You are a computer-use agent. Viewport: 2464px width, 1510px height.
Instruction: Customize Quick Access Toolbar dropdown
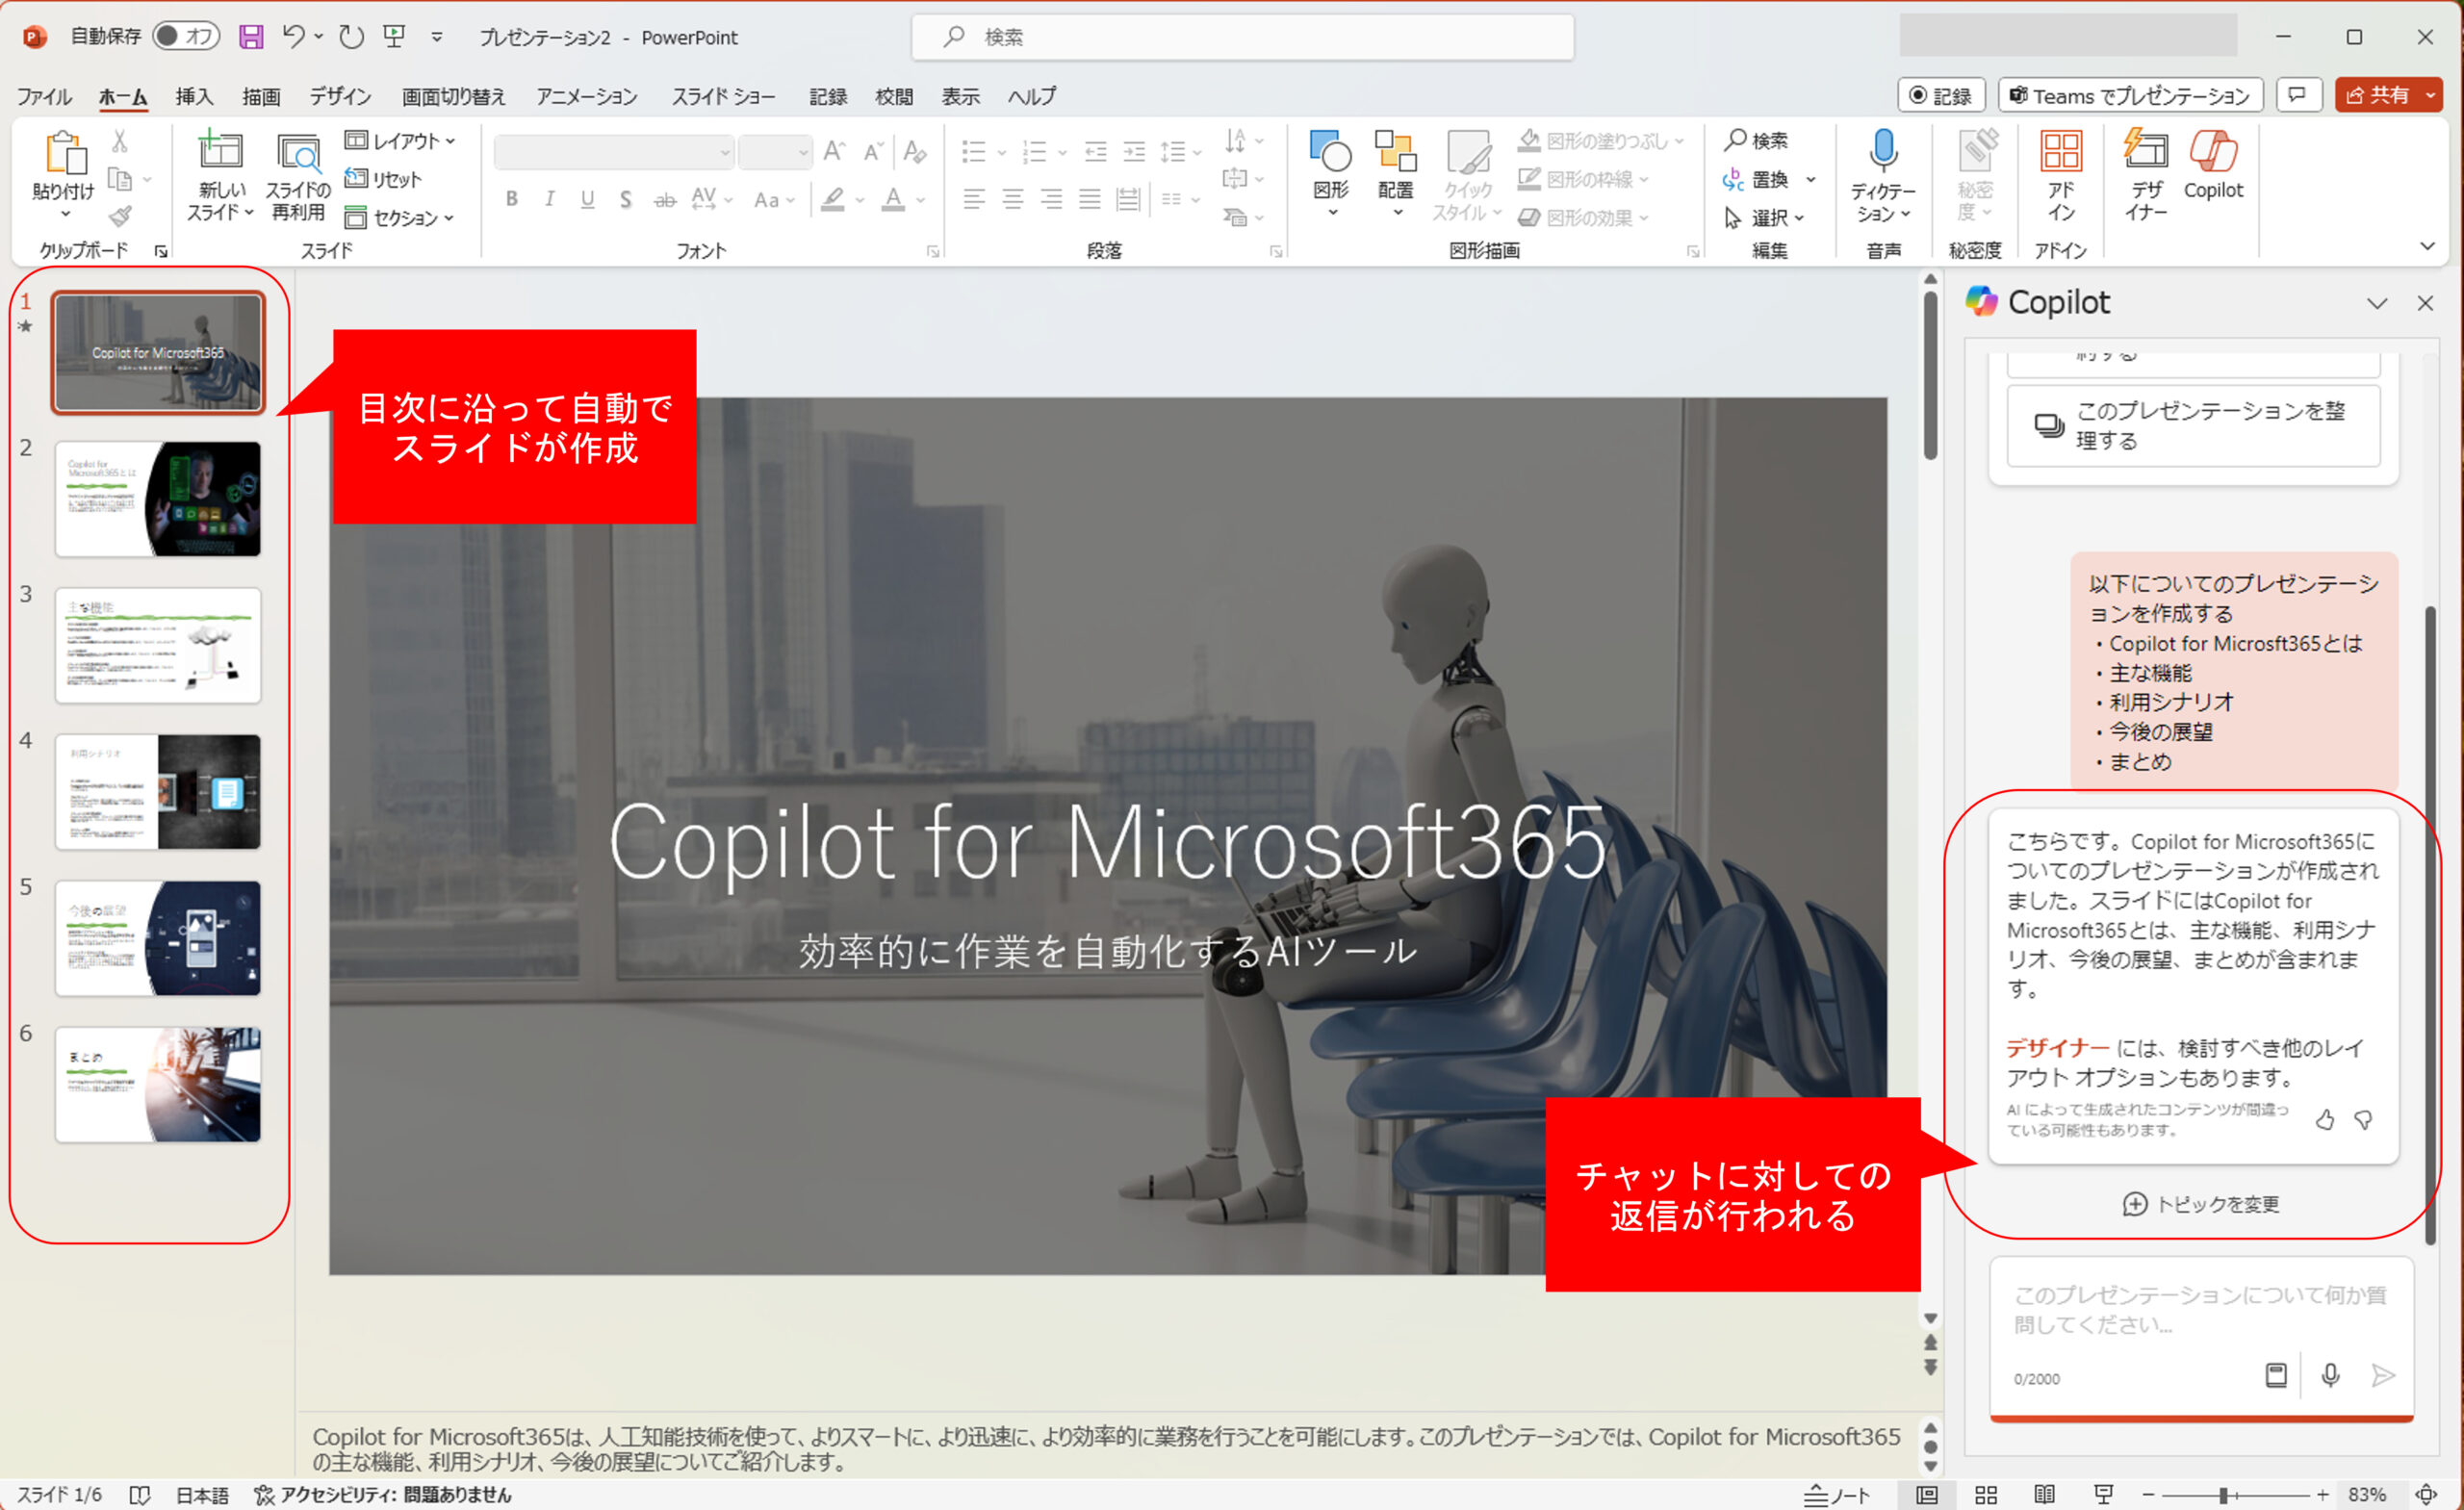437,37
